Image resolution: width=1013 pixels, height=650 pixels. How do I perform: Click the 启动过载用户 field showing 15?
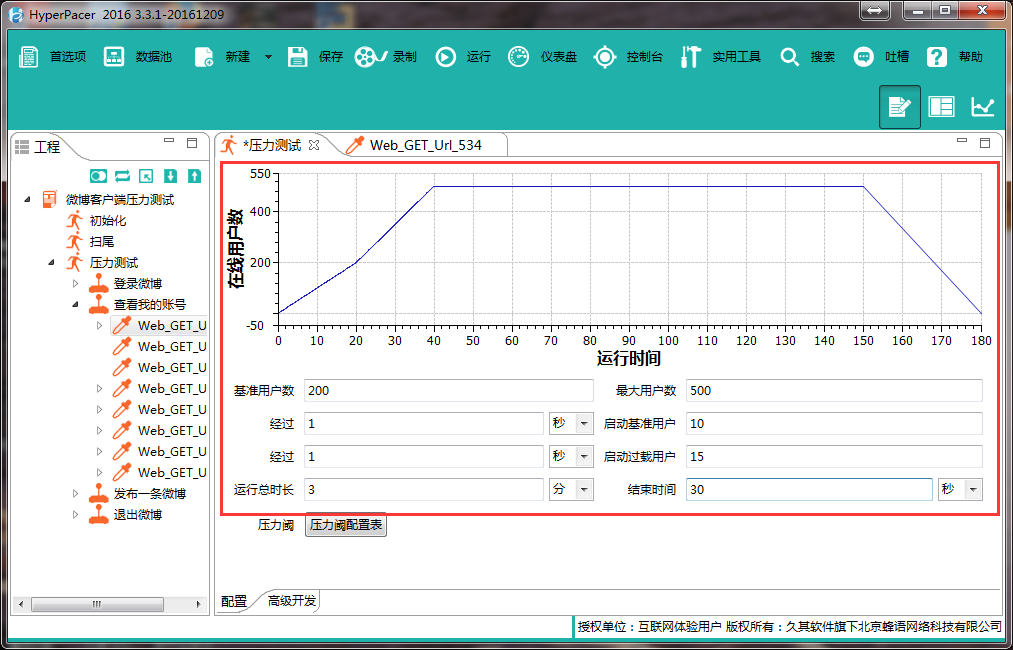coord(834,456)
